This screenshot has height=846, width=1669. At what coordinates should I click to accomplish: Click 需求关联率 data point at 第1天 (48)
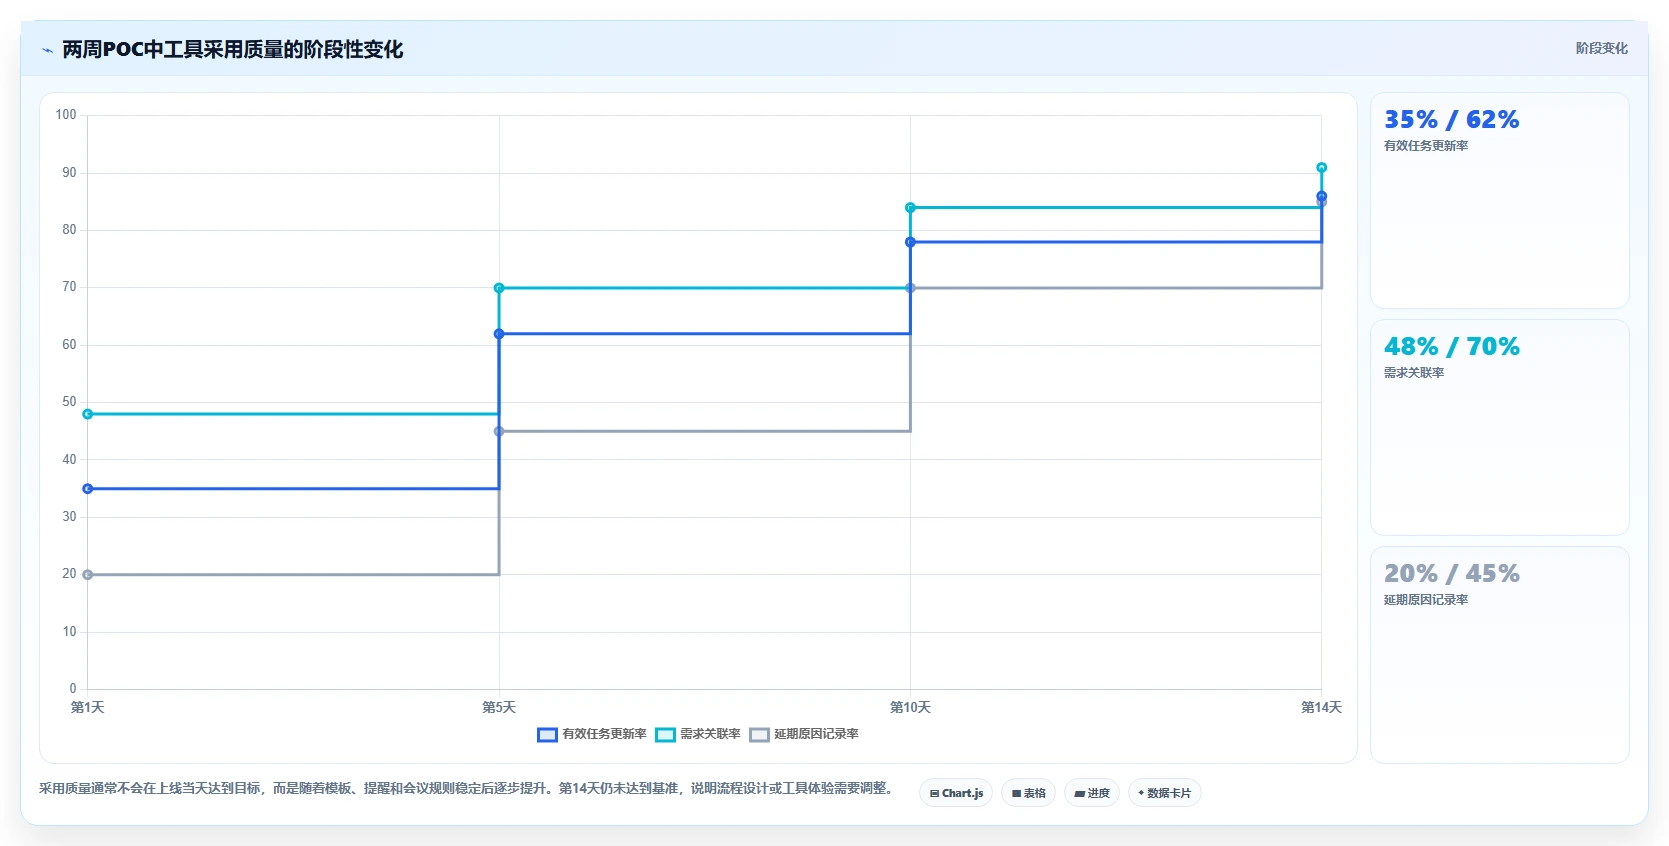pyautogui.click(x=88, y=414)
